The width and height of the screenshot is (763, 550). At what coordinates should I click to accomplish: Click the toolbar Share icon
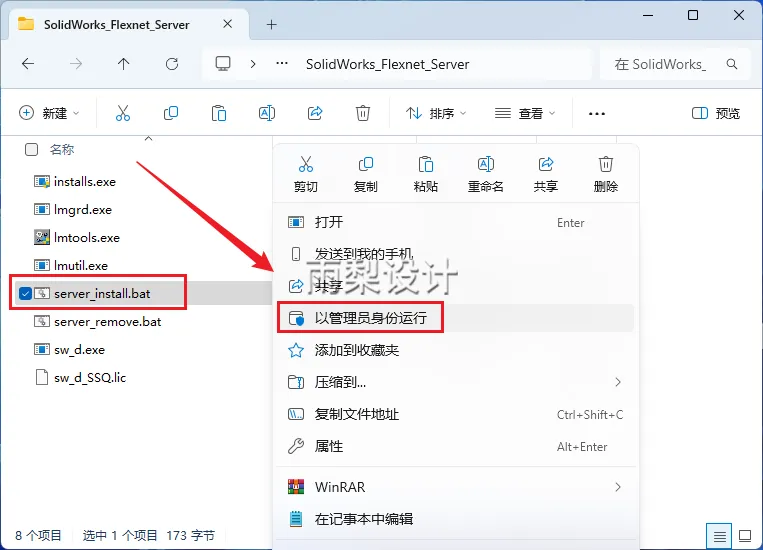(x=315, y=113)
